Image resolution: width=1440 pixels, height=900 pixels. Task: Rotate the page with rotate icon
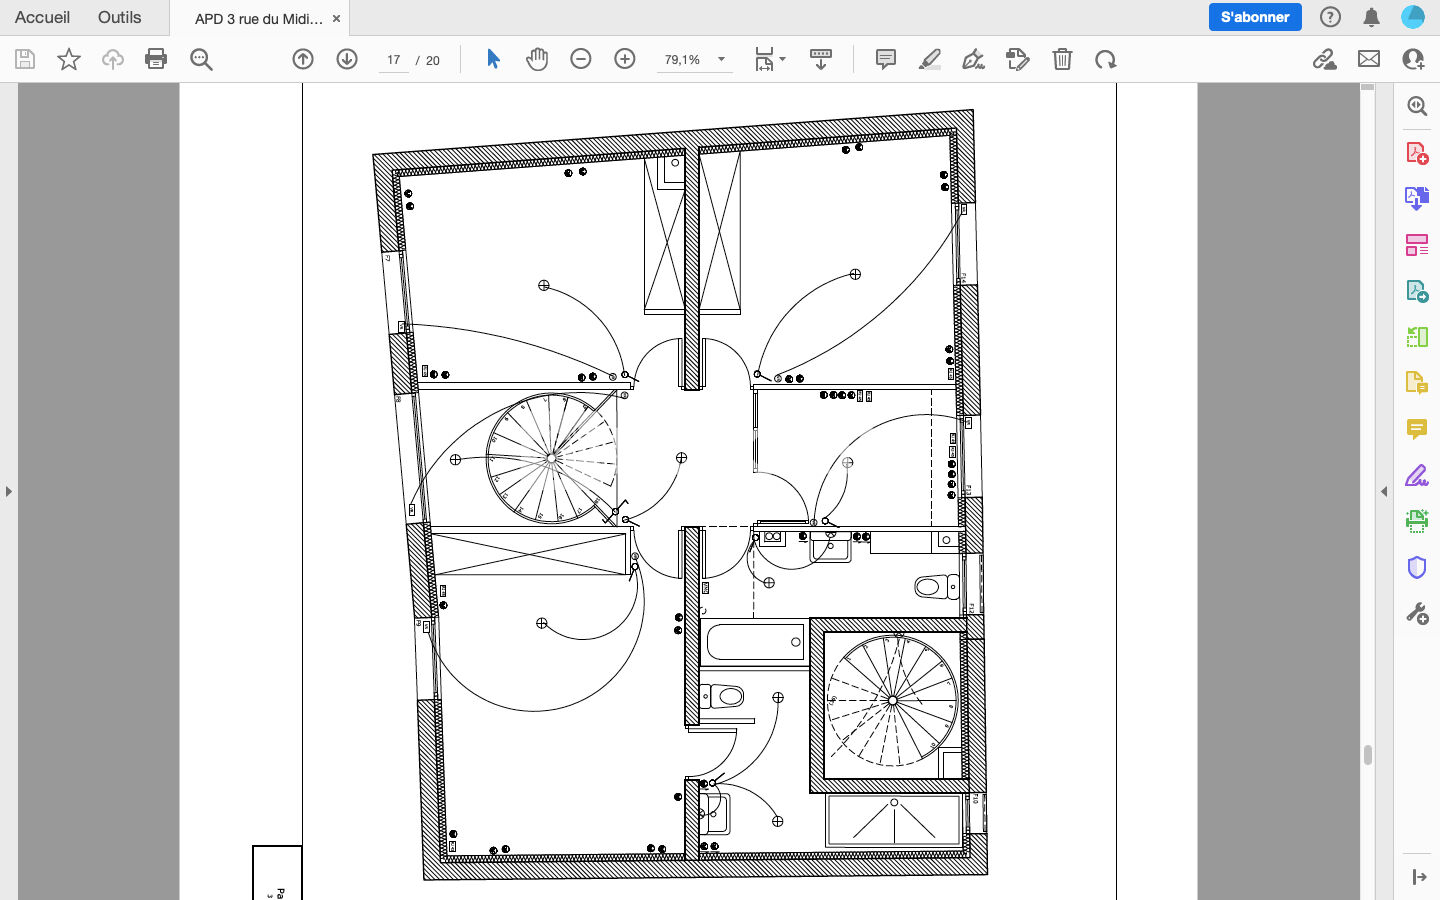point(1105,59)
